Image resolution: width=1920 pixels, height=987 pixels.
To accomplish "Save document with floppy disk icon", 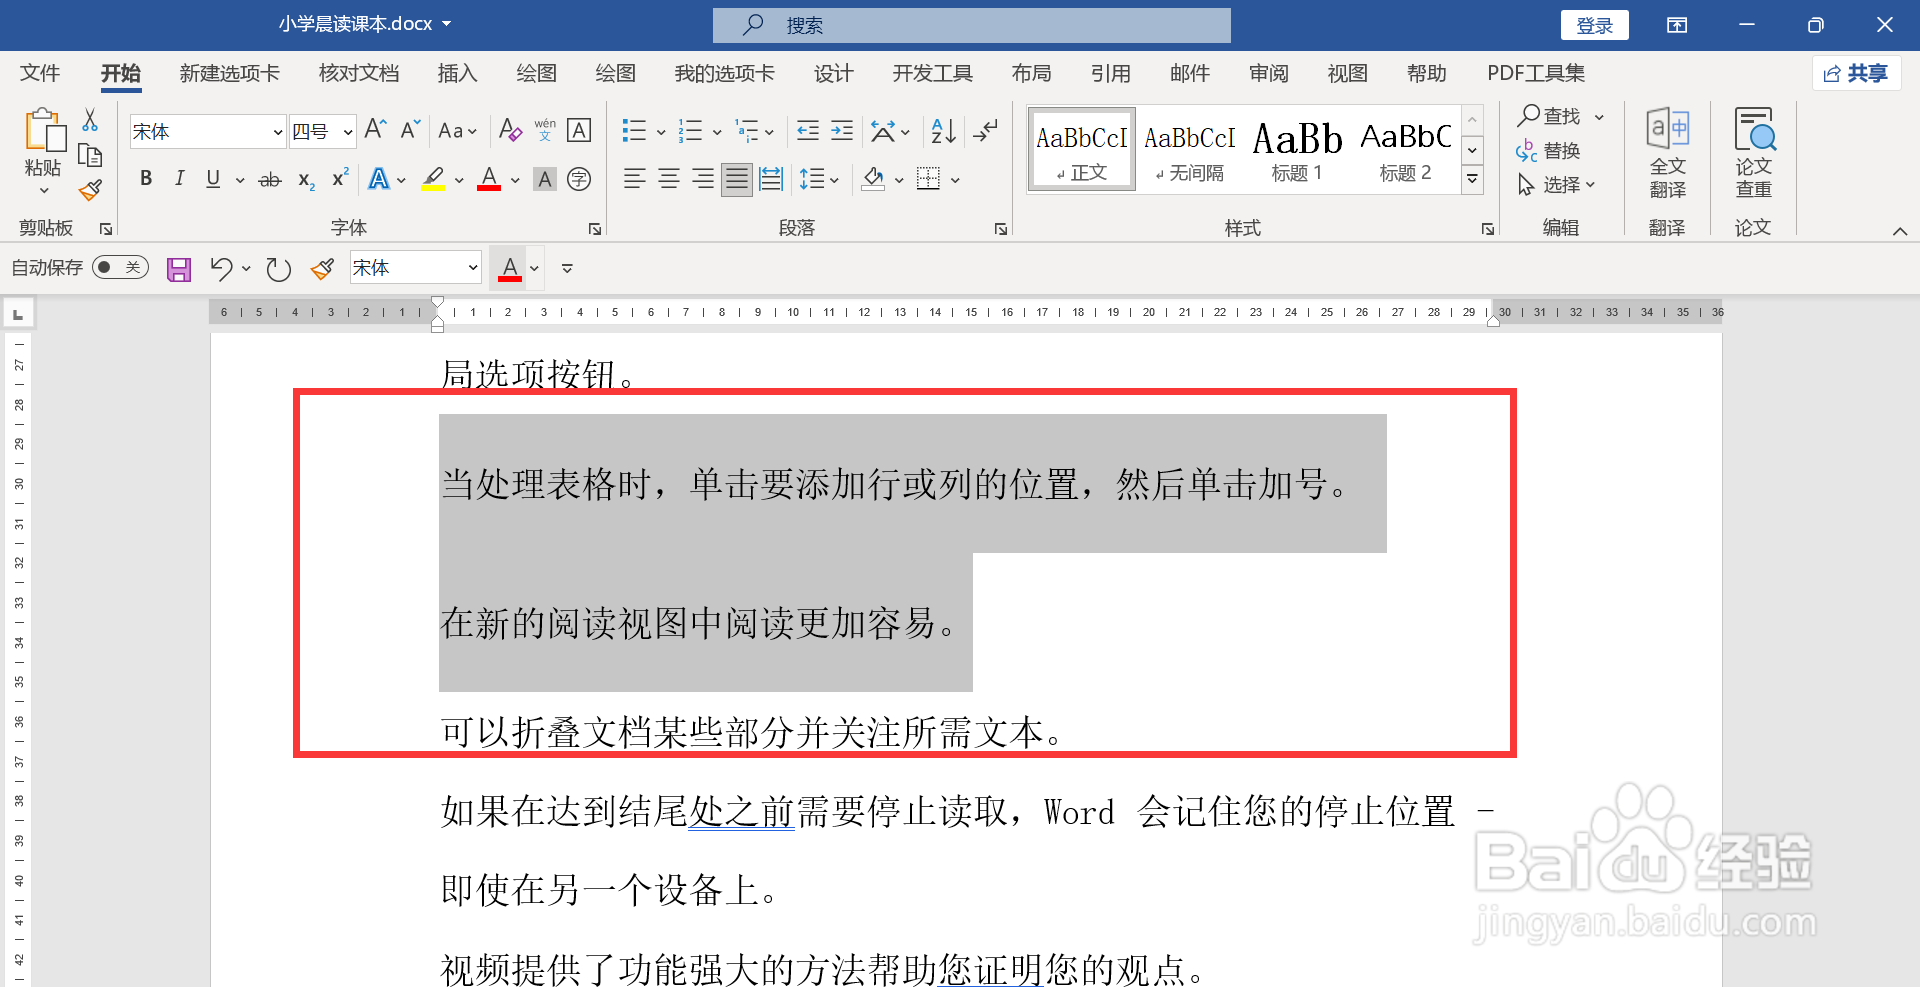I will 179,269.
